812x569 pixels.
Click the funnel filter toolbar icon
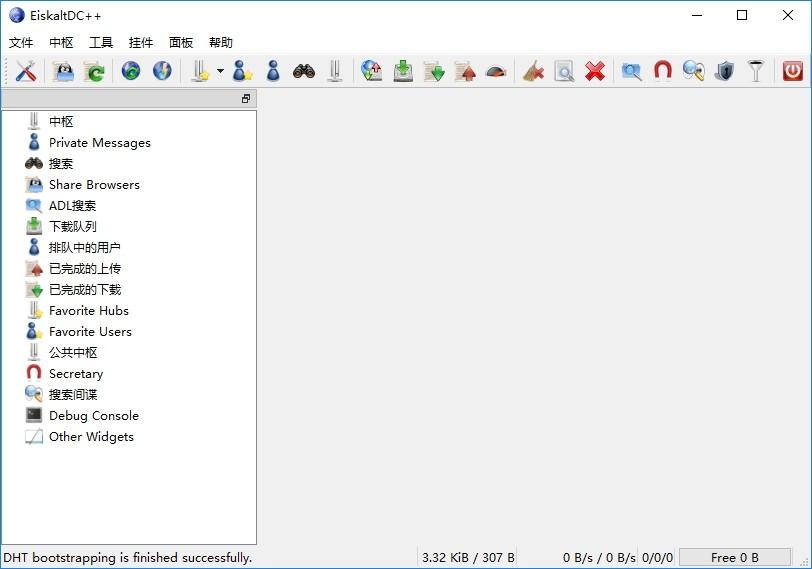[756, 71]
